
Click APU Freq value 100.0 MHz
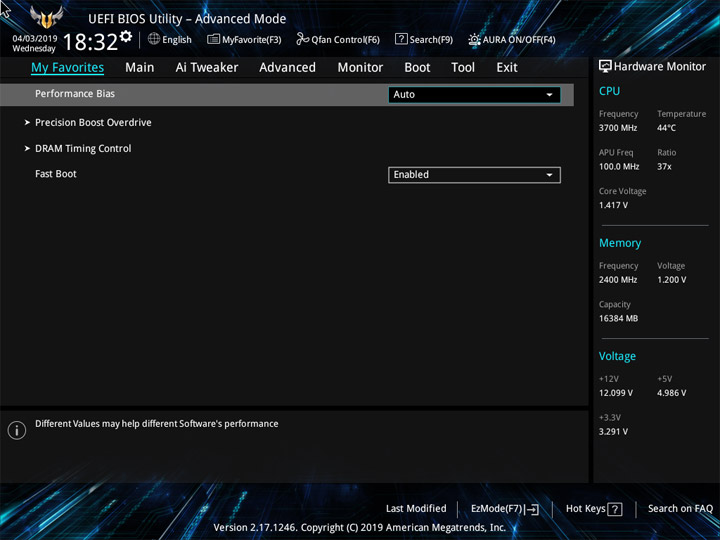(619, 166)
